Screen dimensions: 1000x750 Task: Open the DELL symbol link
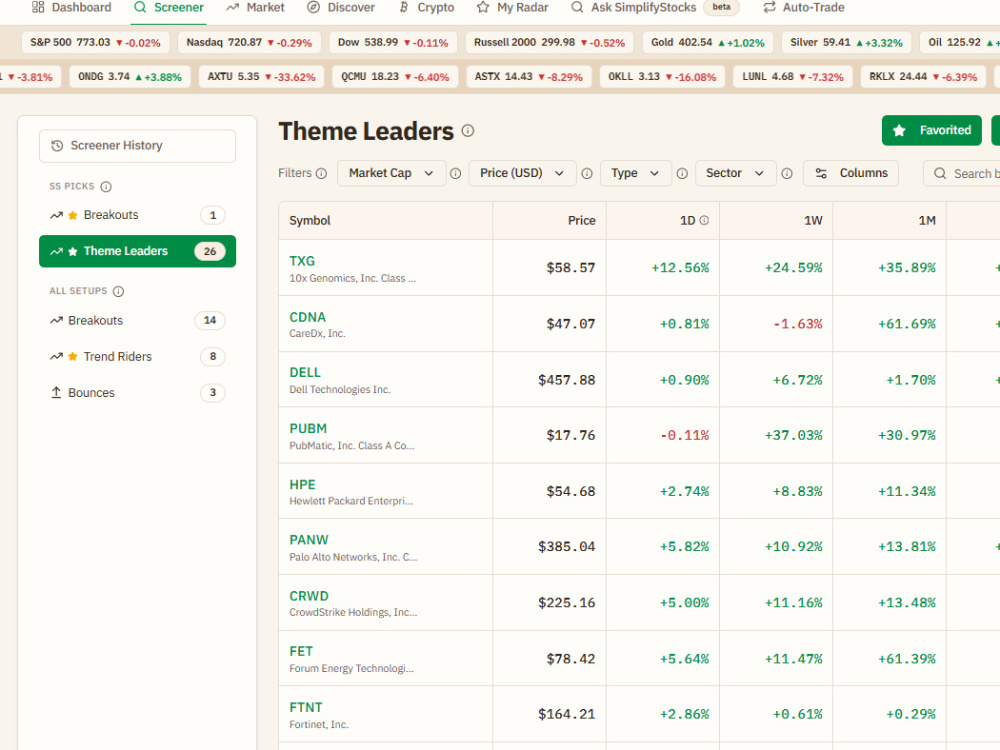point(305,372)
